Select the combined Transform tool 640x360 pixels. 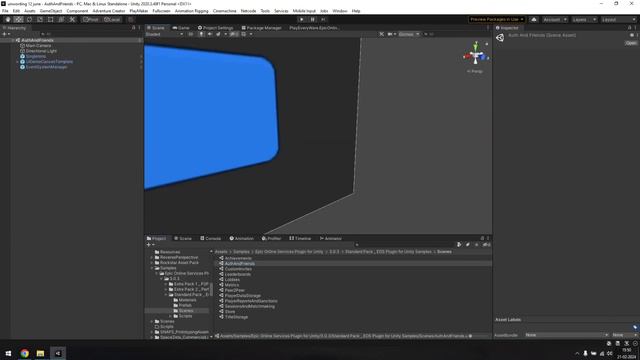(x=61, y=19)
